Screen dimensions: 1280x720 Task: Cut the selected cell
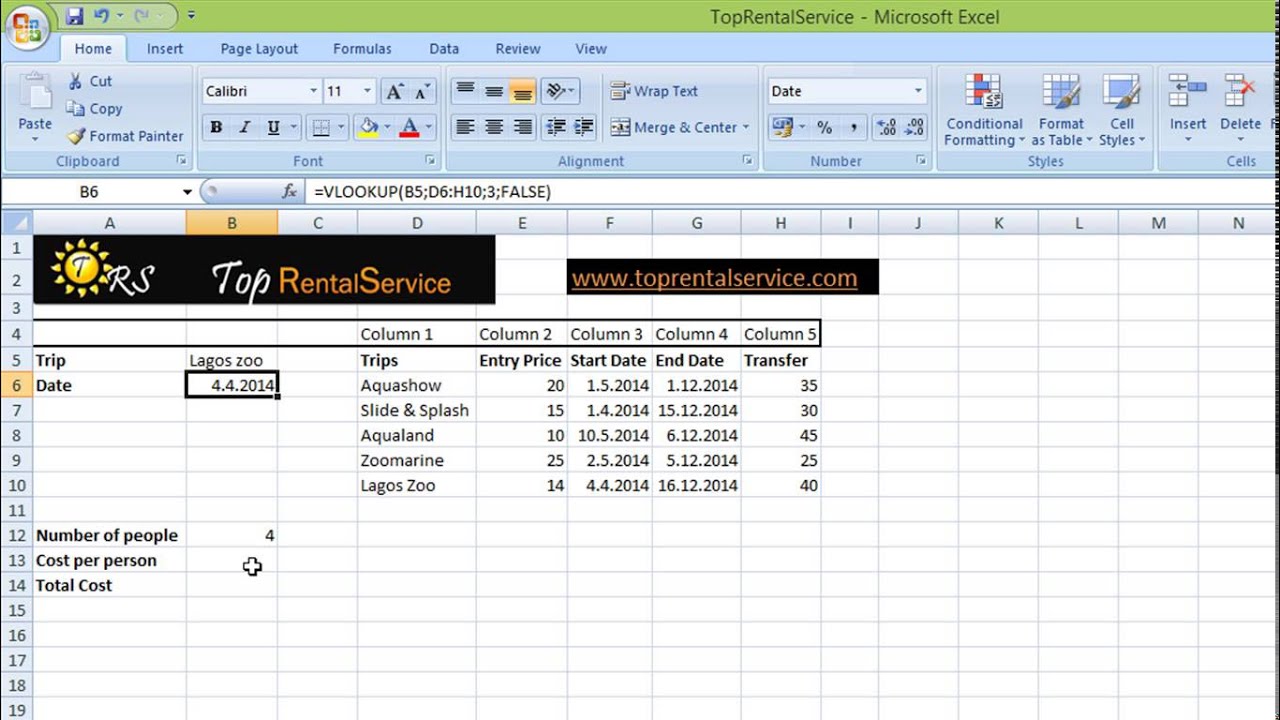coord(90,81)
